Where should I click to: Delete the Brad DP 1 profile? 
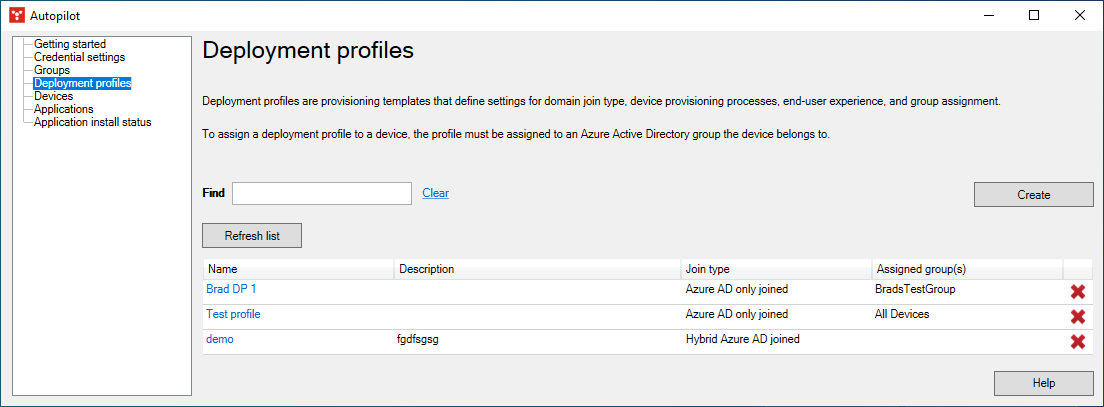[1078, 292]
